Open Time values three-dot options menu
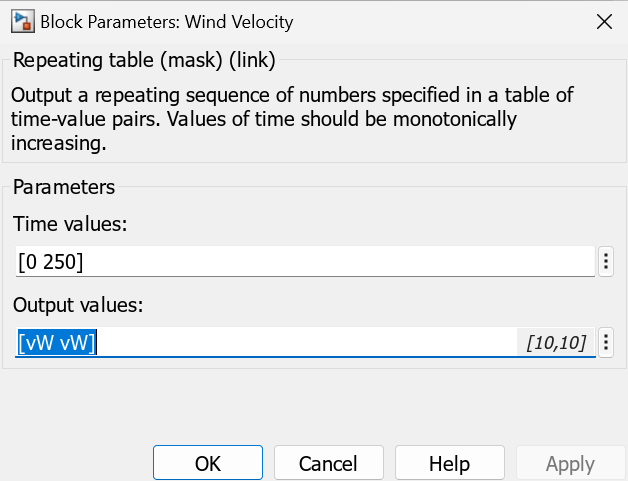Viewport: 628px width, 481px height. pyautogui.click(x=605, y=262)
